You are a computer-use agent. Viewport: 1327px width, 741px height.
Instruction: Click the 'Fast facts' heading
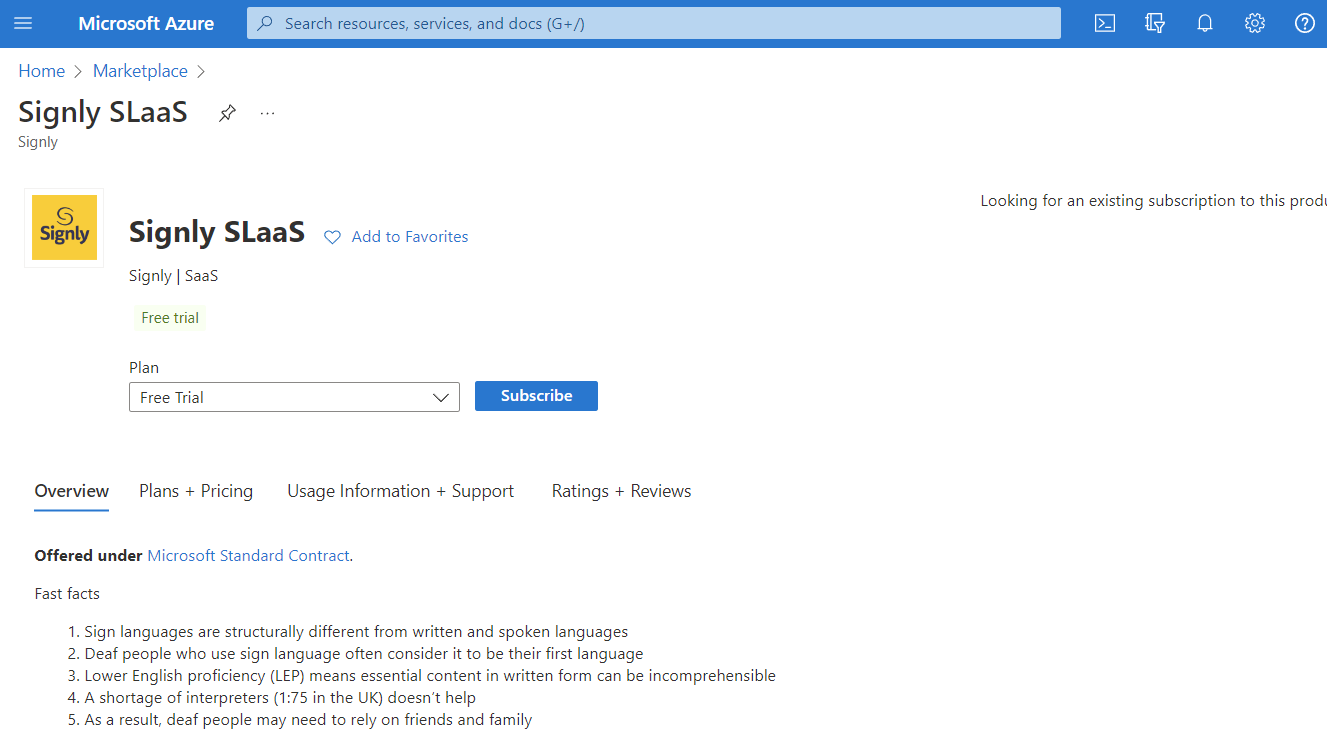point(67,594)
